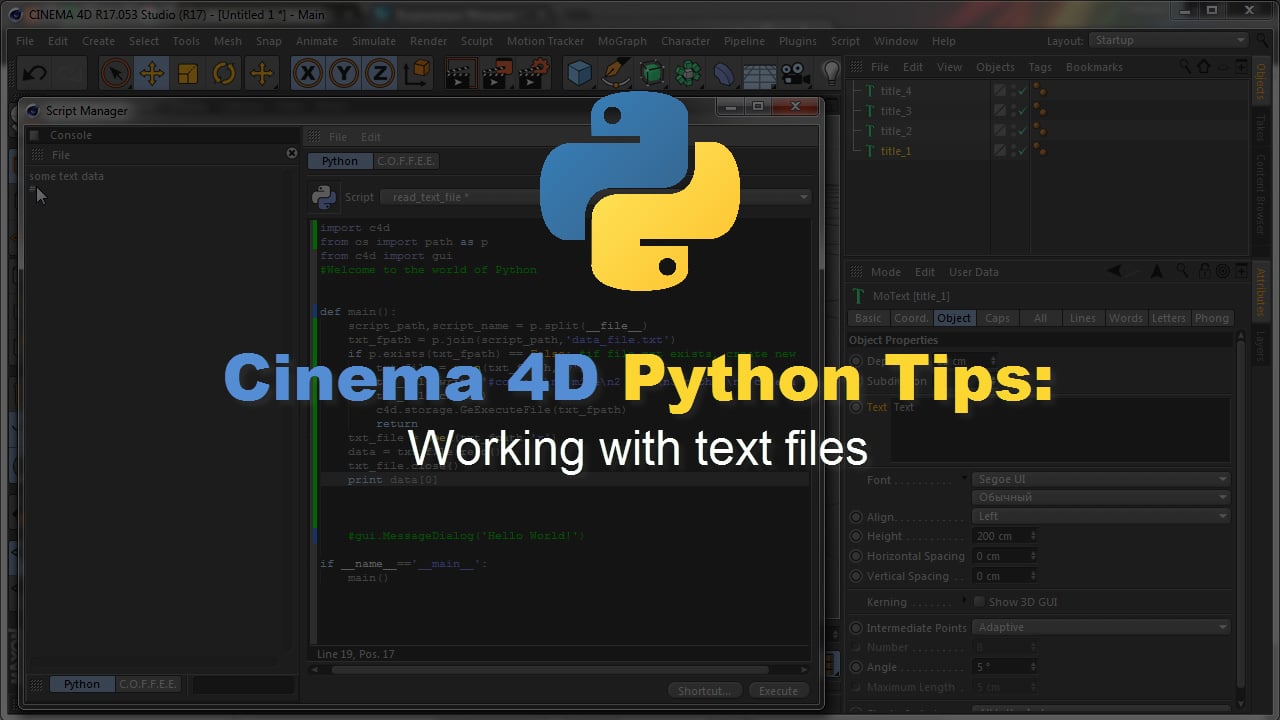Open the MoGraph menu
Viewport: 1280px width, 720px height.
tap(622, 41)
